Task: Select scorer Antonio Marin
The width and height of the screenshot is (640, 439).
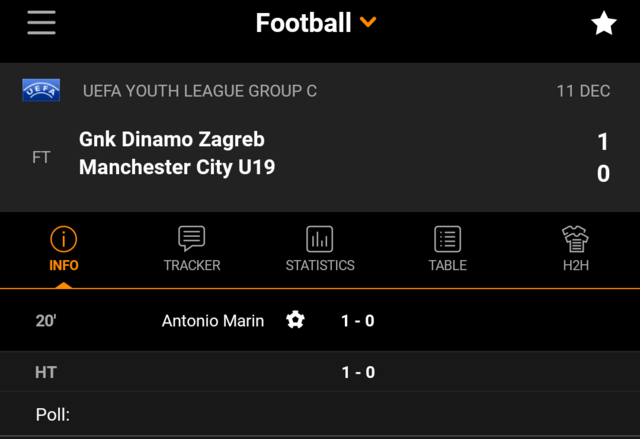Action: coord(213,321)
